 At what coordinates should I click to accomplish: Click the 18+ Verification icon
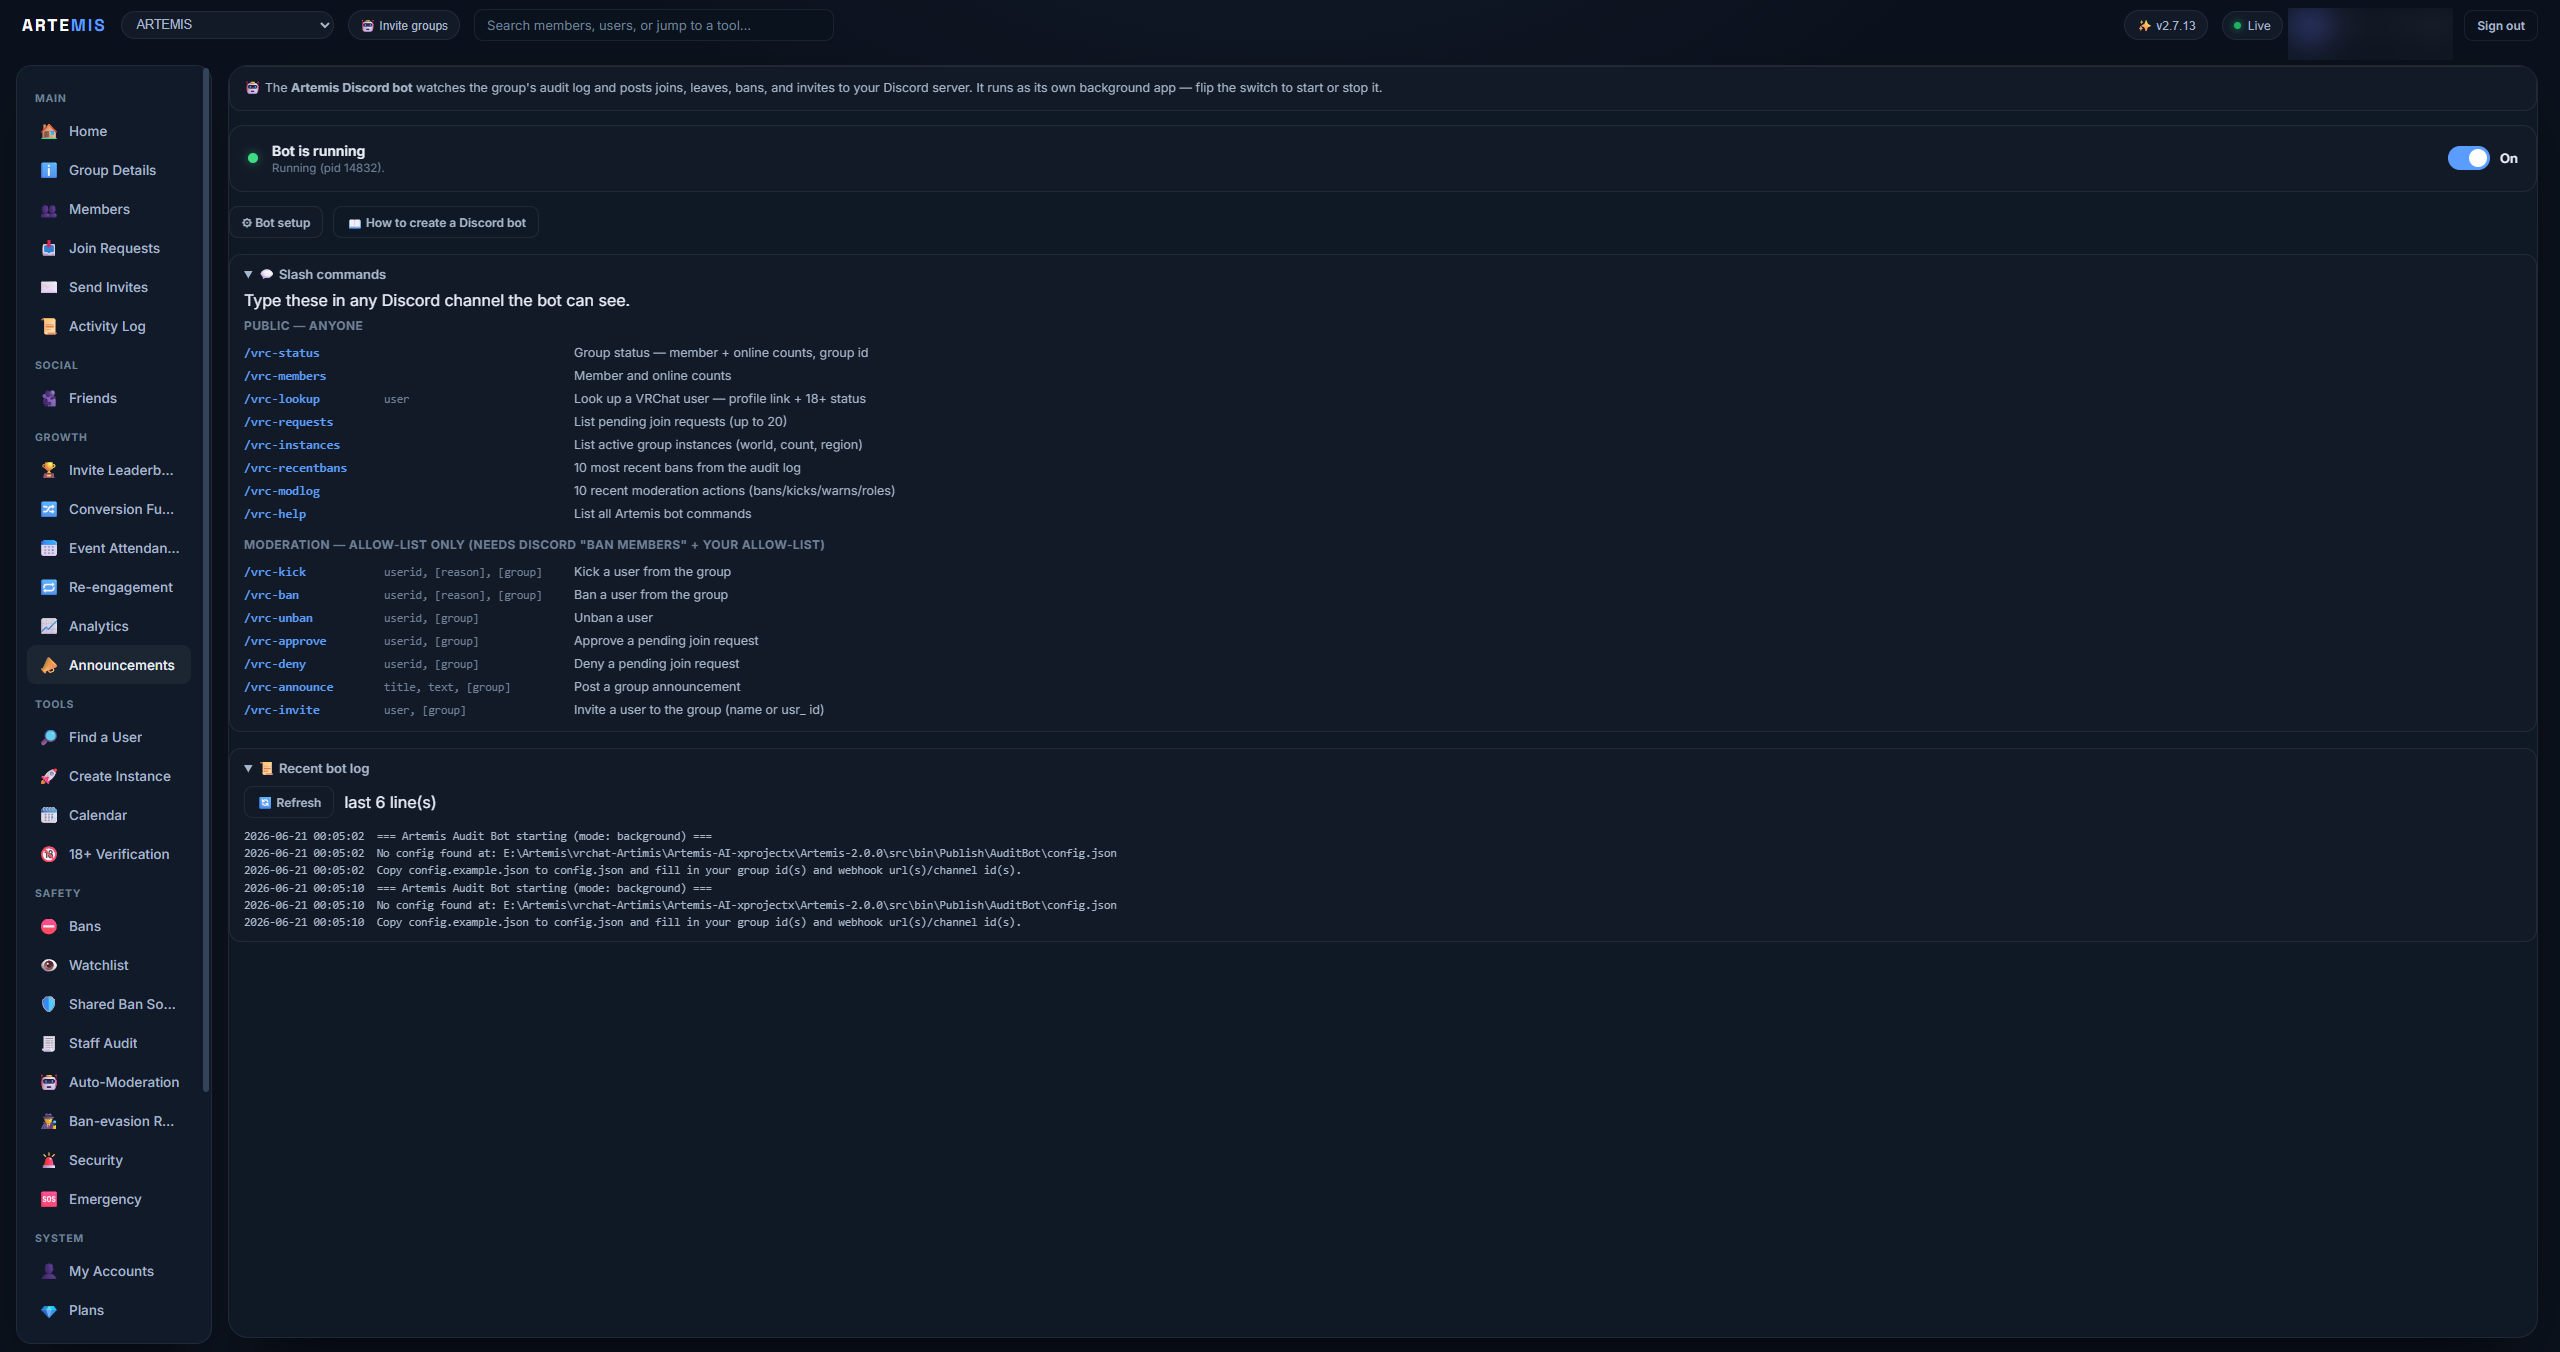pos(49,854)
